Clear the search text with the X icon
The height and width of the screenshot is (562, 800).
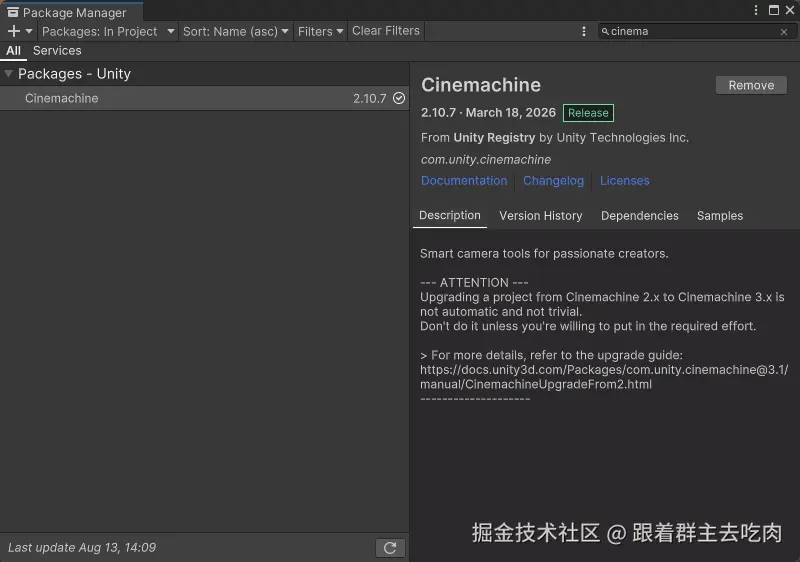784,32
